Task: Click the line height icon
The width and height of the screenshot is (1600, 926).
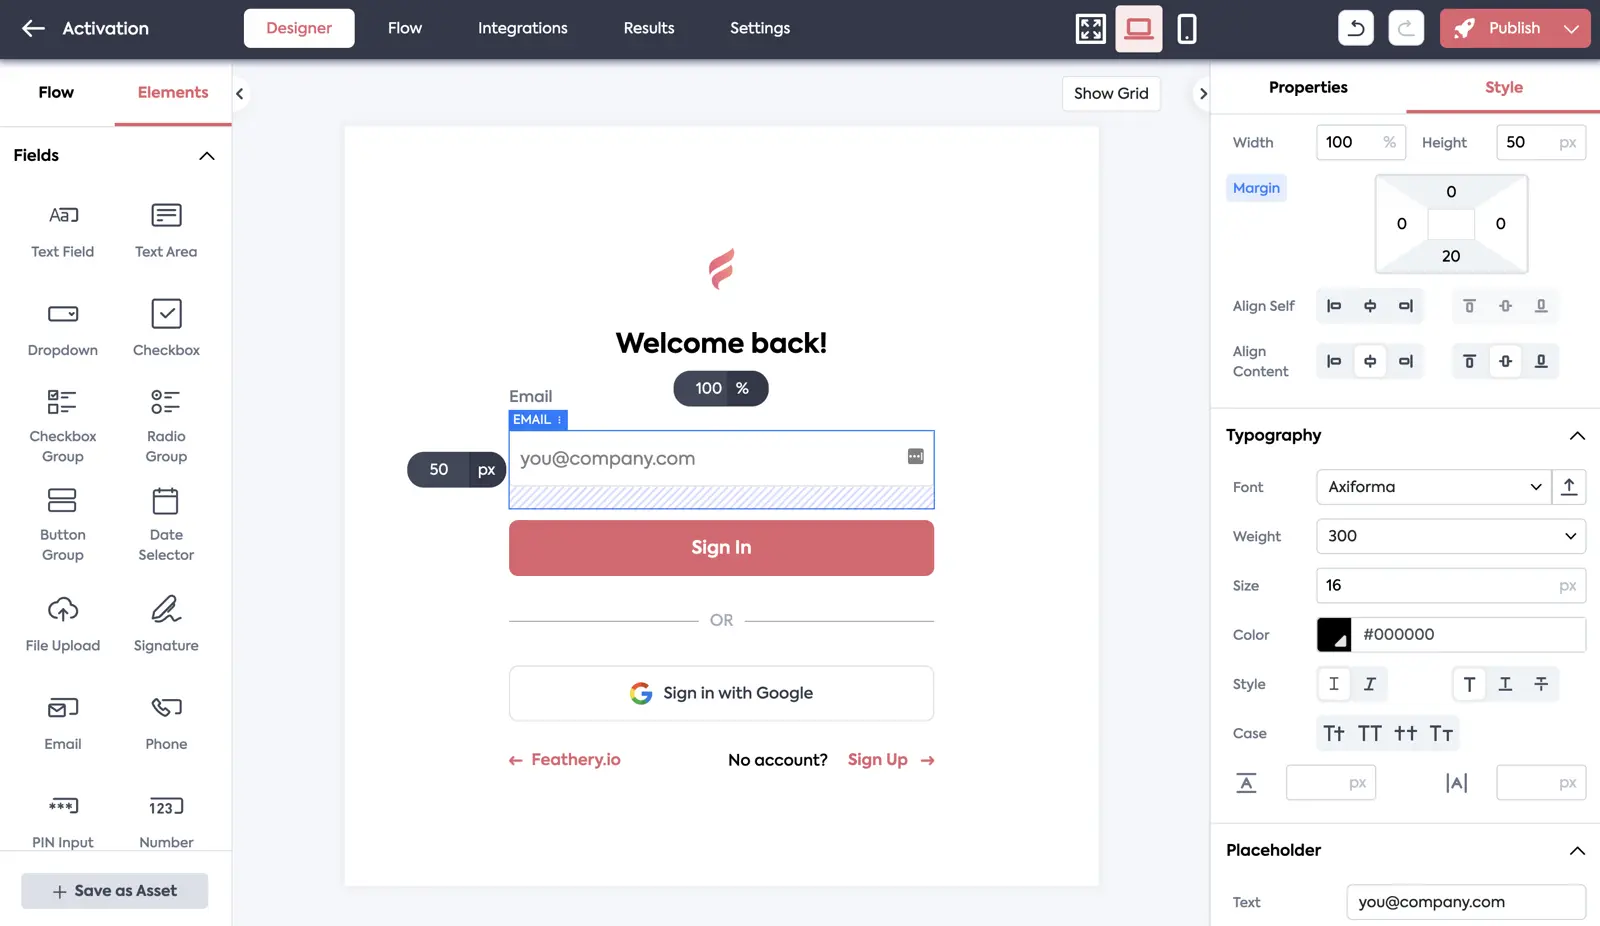Action: (x=1246, y=783)
